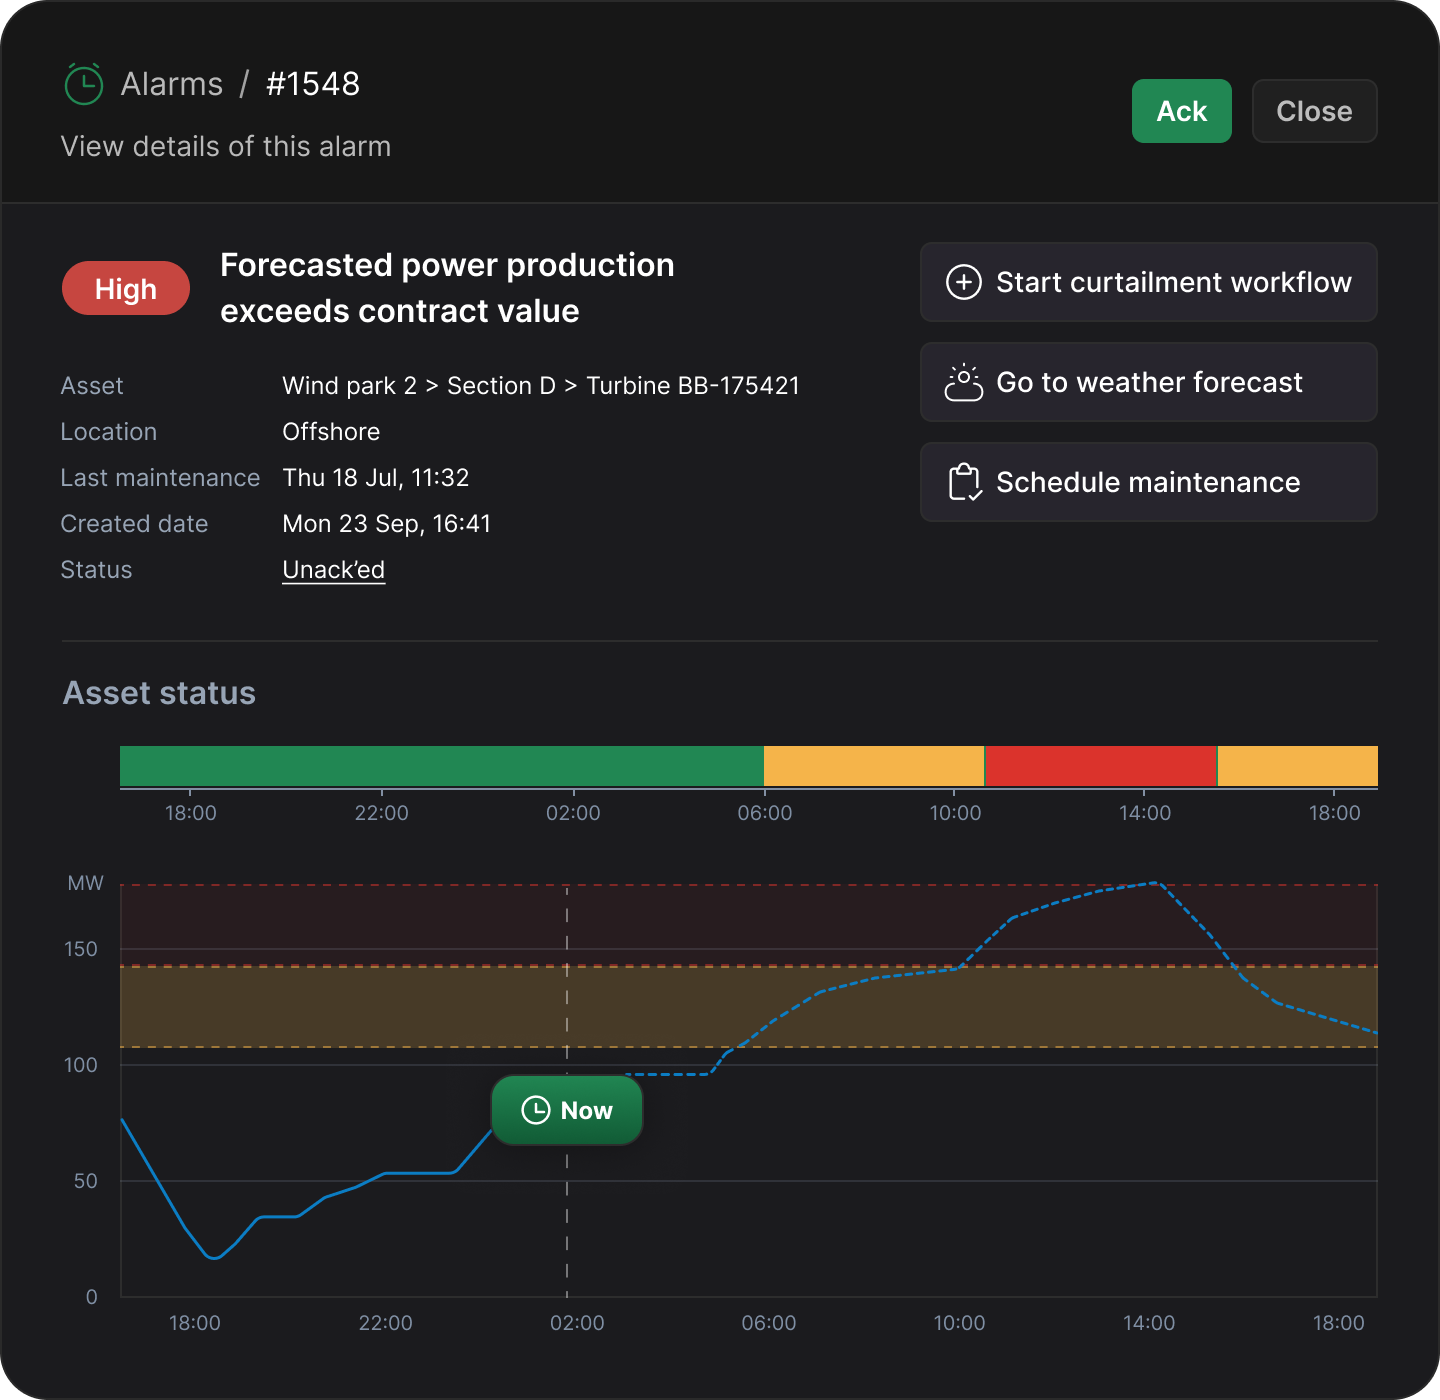Viewport: 1440px width, 1400px height.
Task: Click the 150 value on the chart's MW axis
Action: (81, 949)
